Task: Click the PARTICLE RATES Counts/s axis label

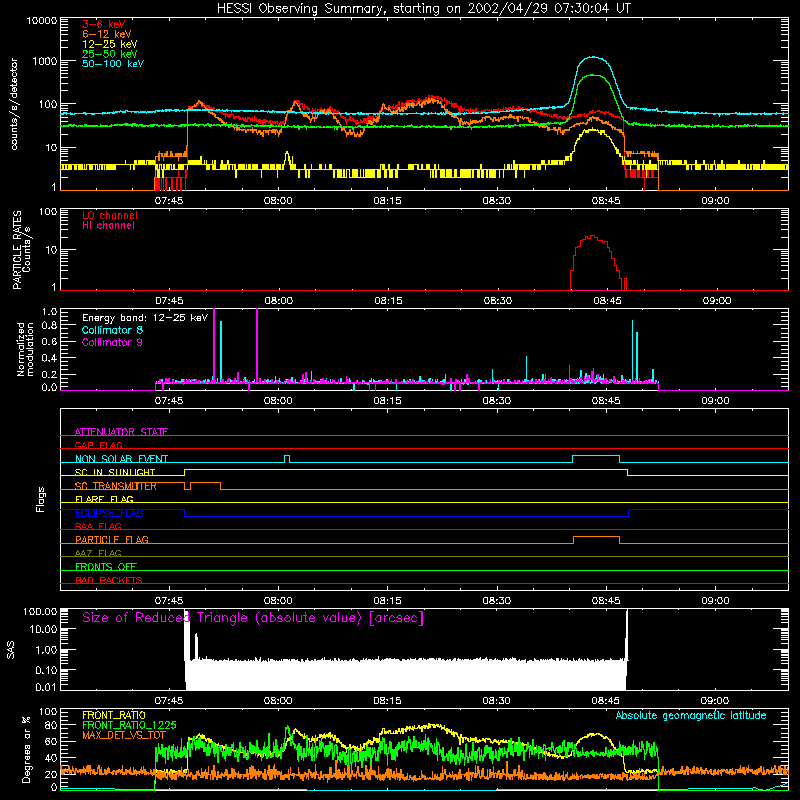Action: pyautogui.click(x=21, y=250)
